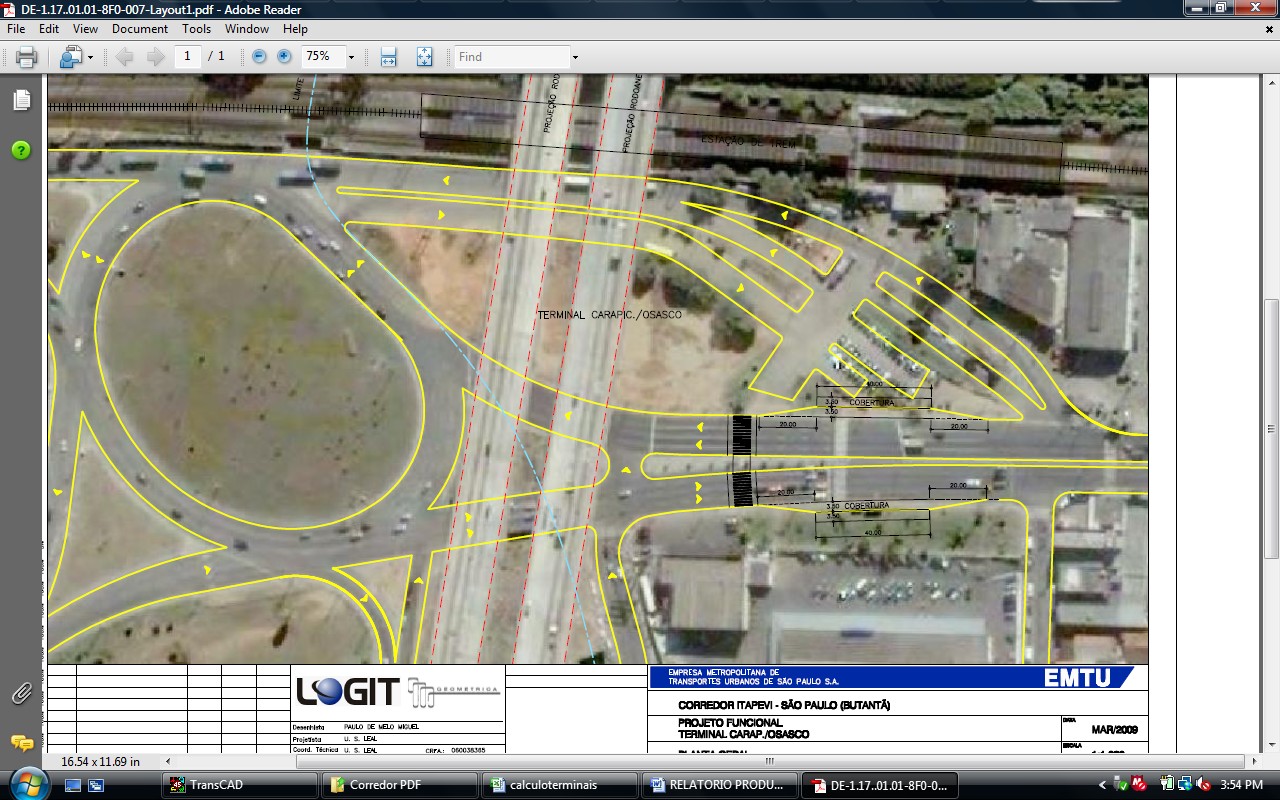This screenshot has height=800, width=1280.
Task: Click the Show Desktop quick launch icon
Action: click(x=73, y=785)
